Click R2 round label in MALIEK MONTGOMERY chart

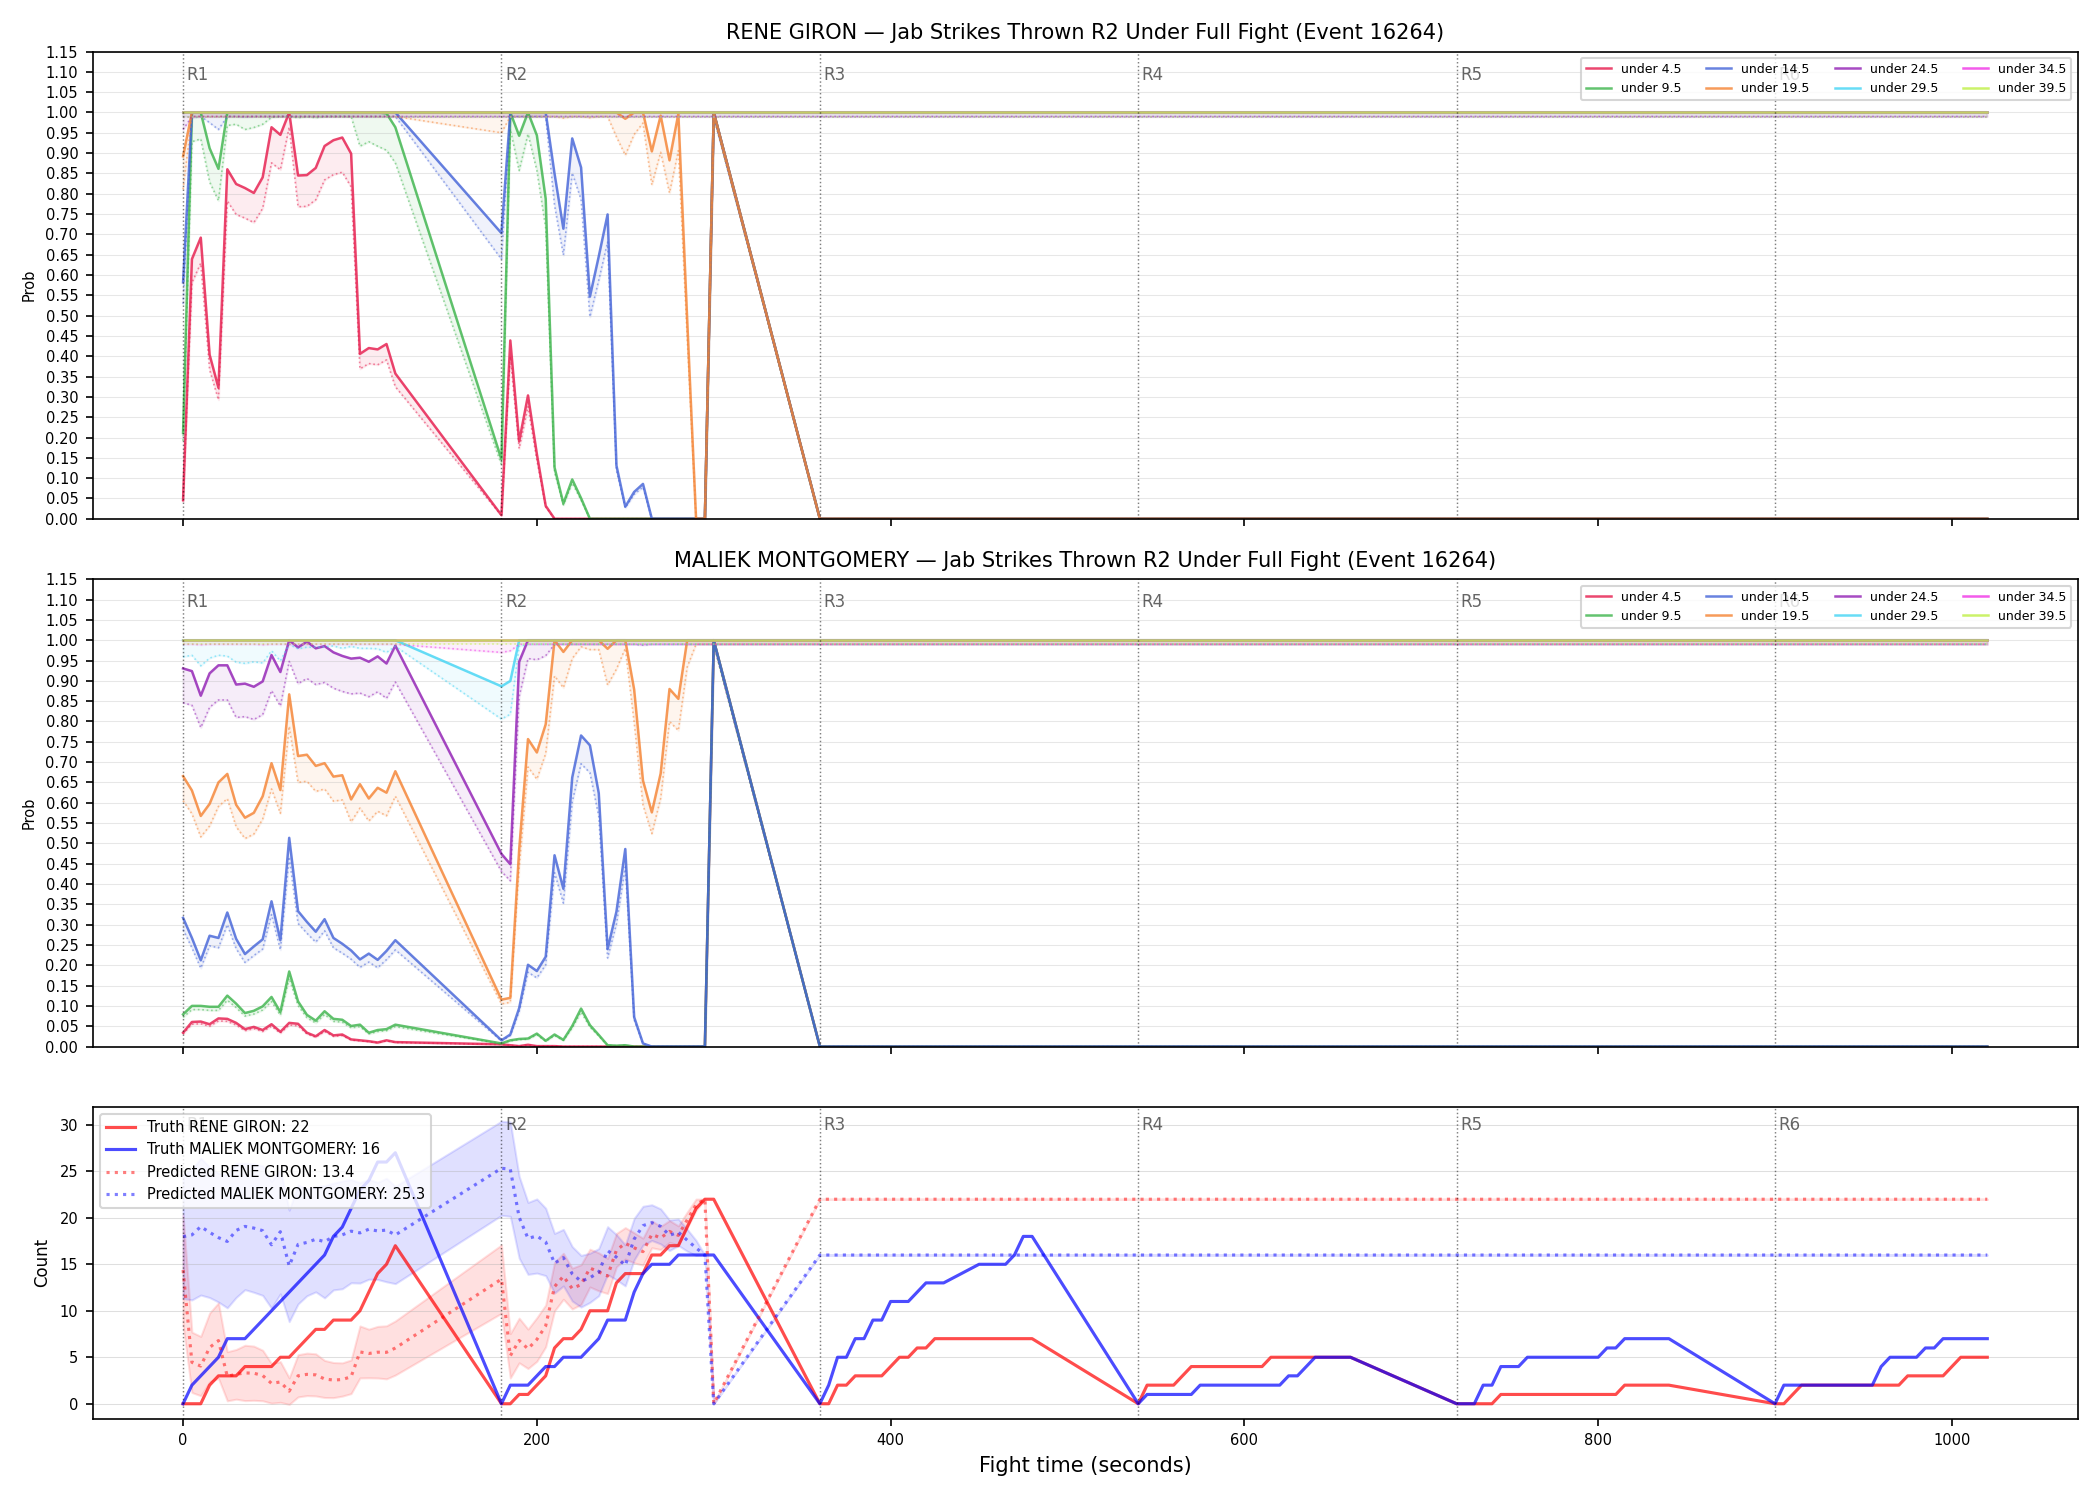point(516,601)
